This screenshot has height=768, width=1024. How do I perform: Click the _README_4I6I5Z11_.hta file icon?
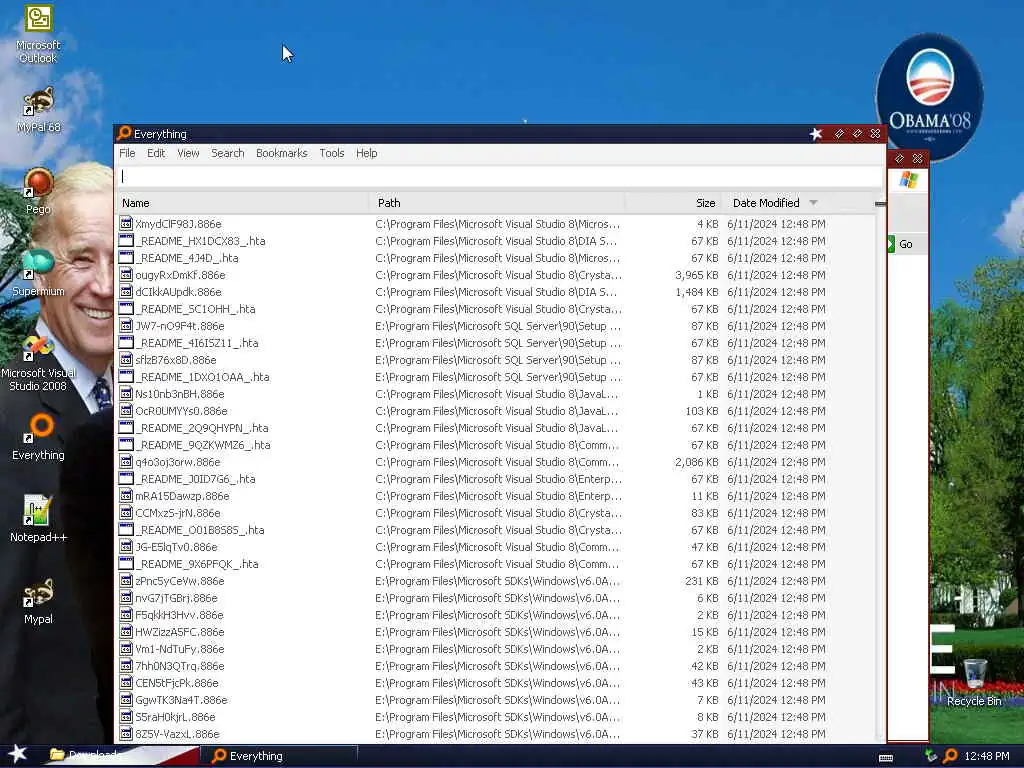pos(126,342)
